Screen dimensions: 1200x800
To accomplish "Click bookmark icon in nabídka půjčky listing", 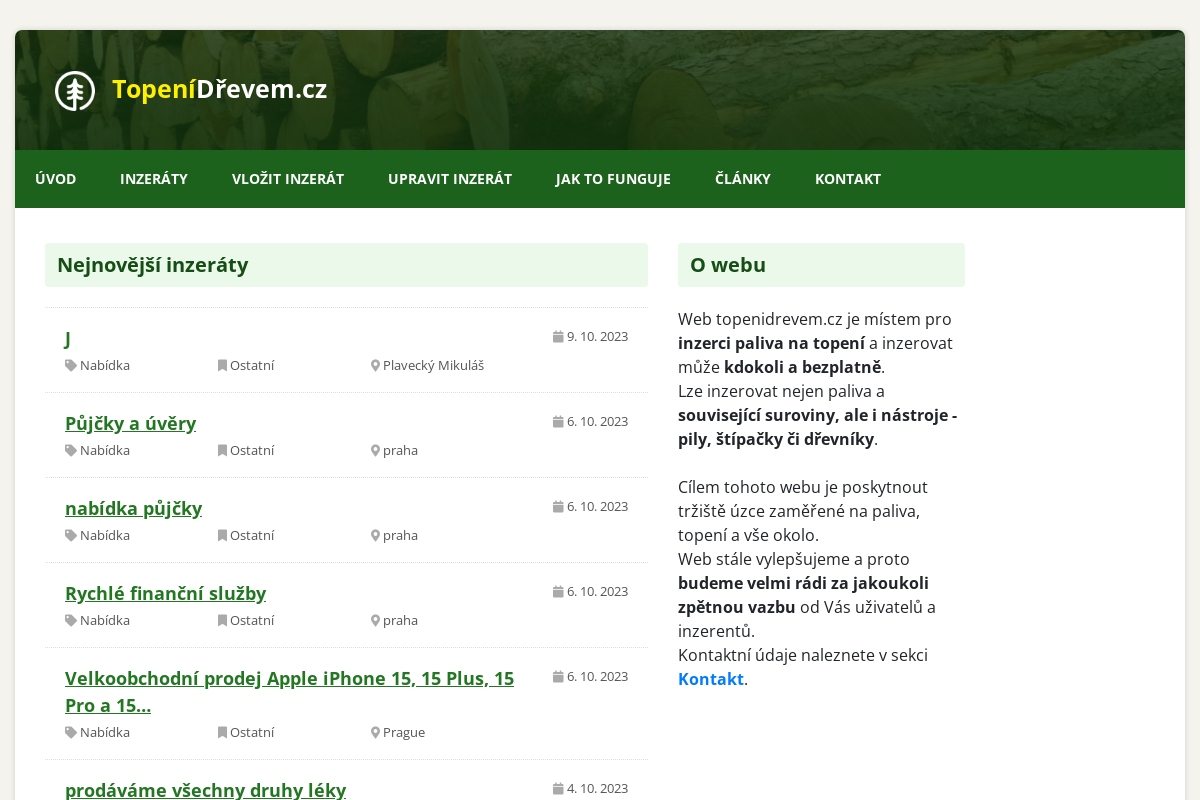I will click(x=222, y=535).
